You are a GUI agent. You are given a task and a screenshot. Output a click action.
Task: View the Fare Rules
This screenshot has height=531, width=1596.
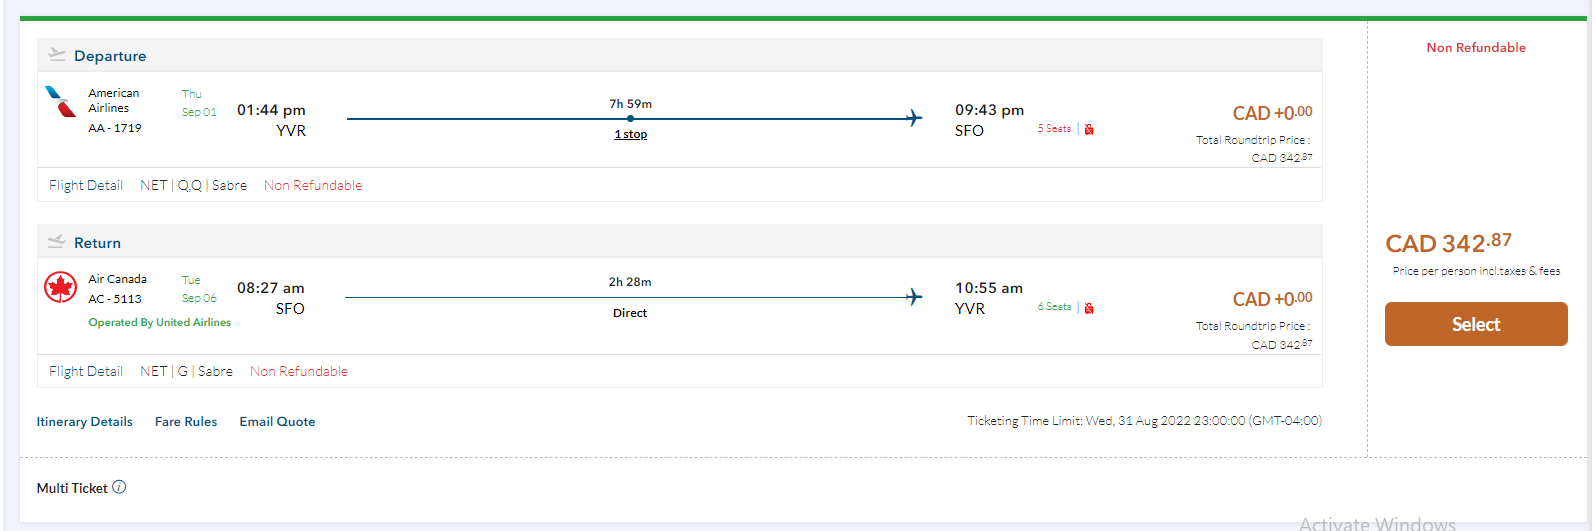click(186, 422)
